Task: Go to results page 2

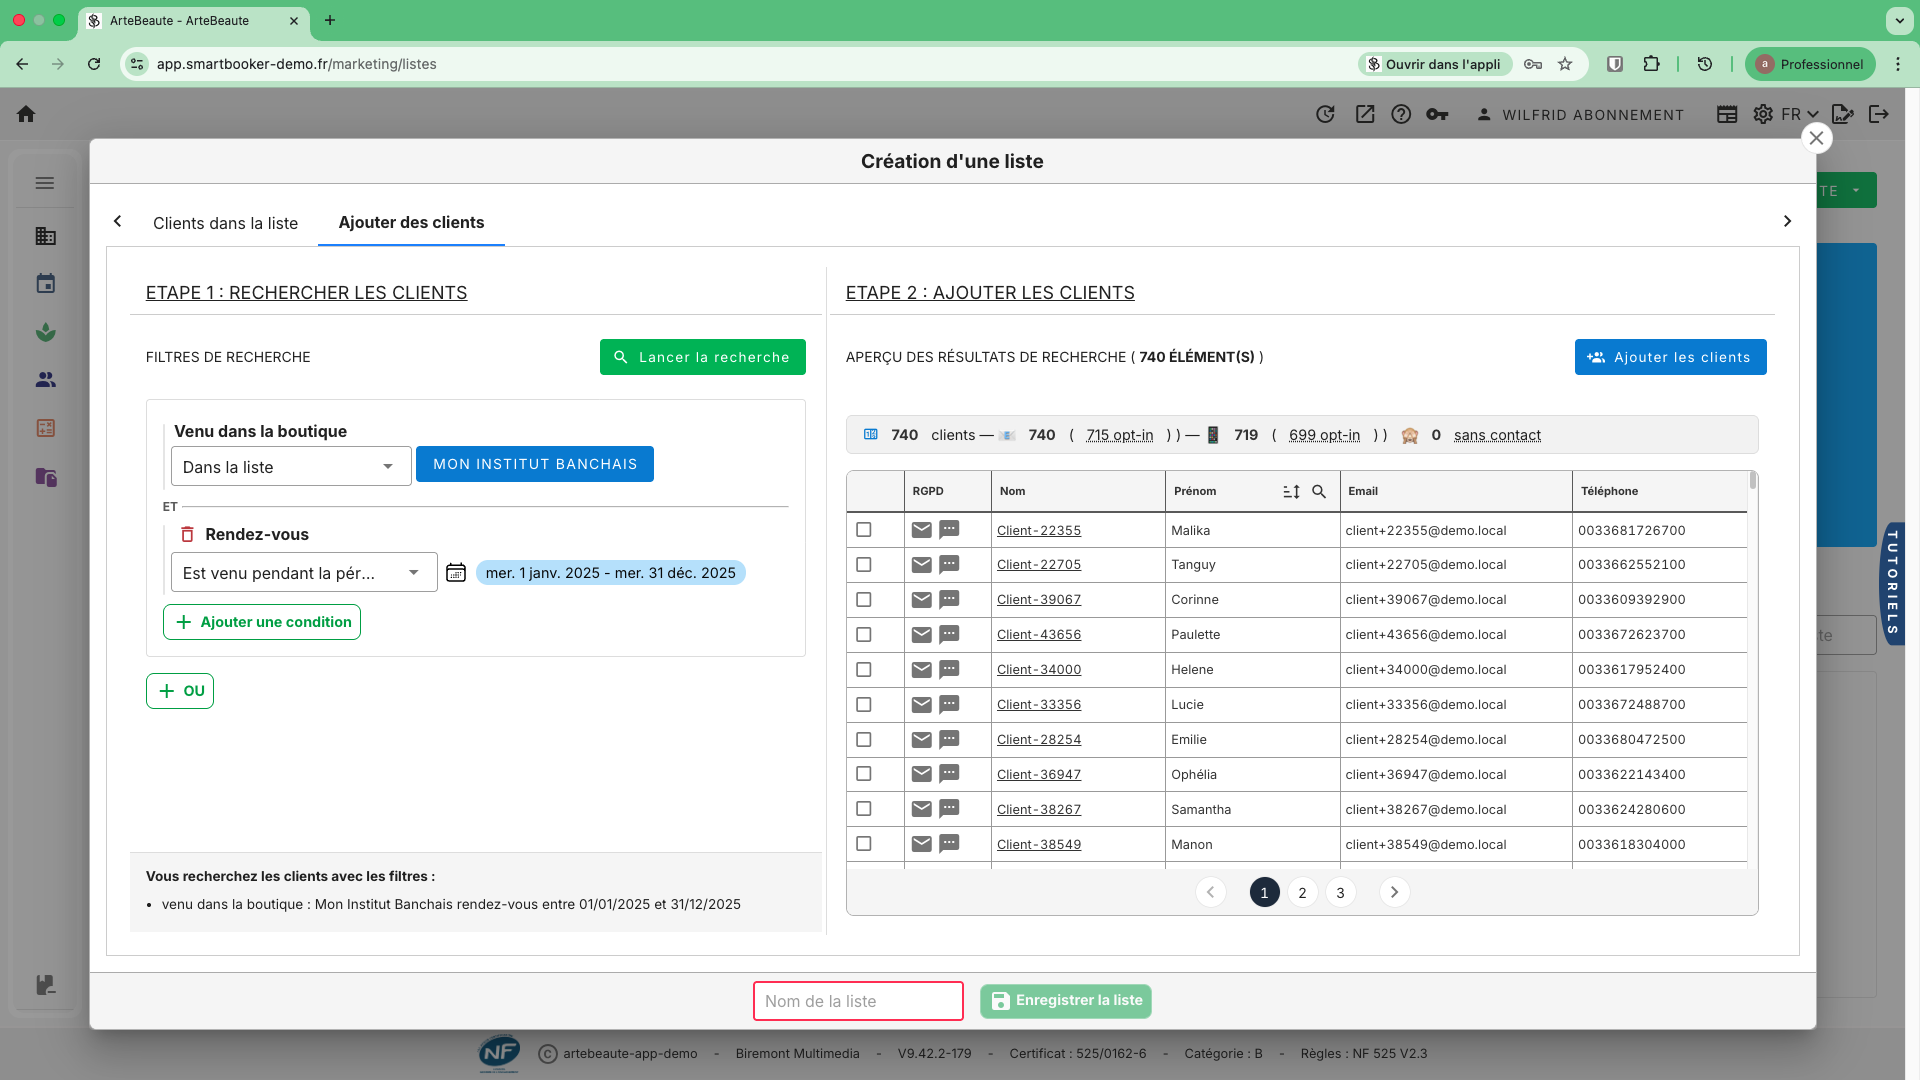Action: 1302,892
